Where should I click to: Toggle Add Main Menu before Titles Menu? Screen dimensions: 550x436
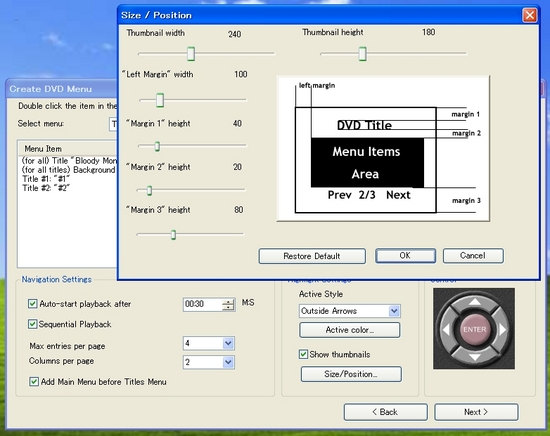(34, 382)
